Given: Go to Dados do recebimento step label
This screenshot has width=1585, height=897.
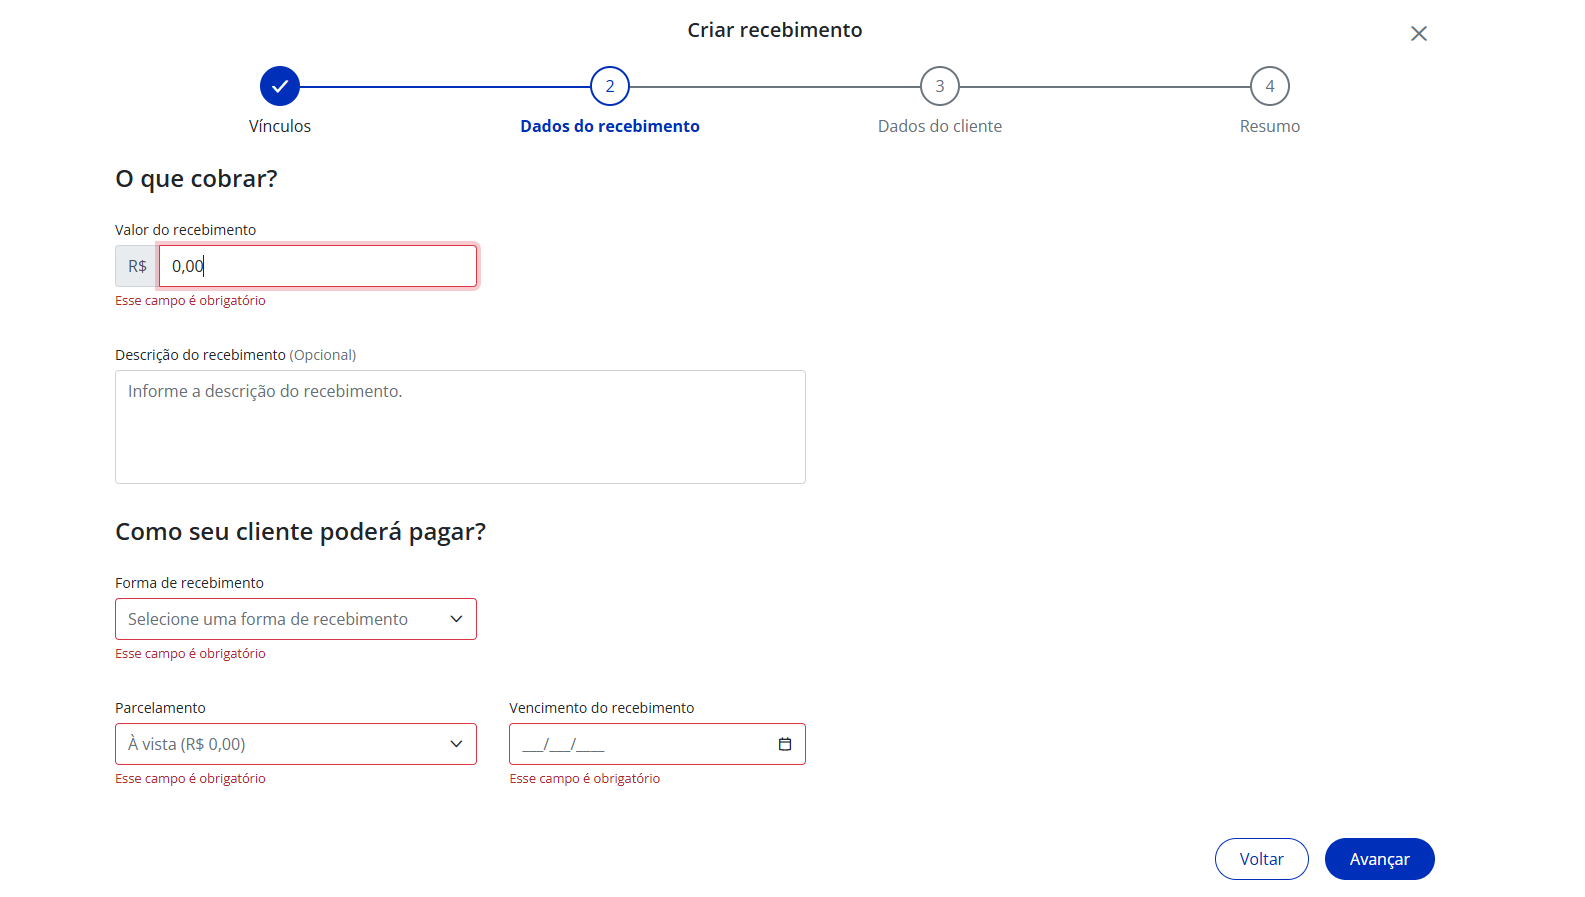Looking at the screenshot, I should [x=610, y=126].
